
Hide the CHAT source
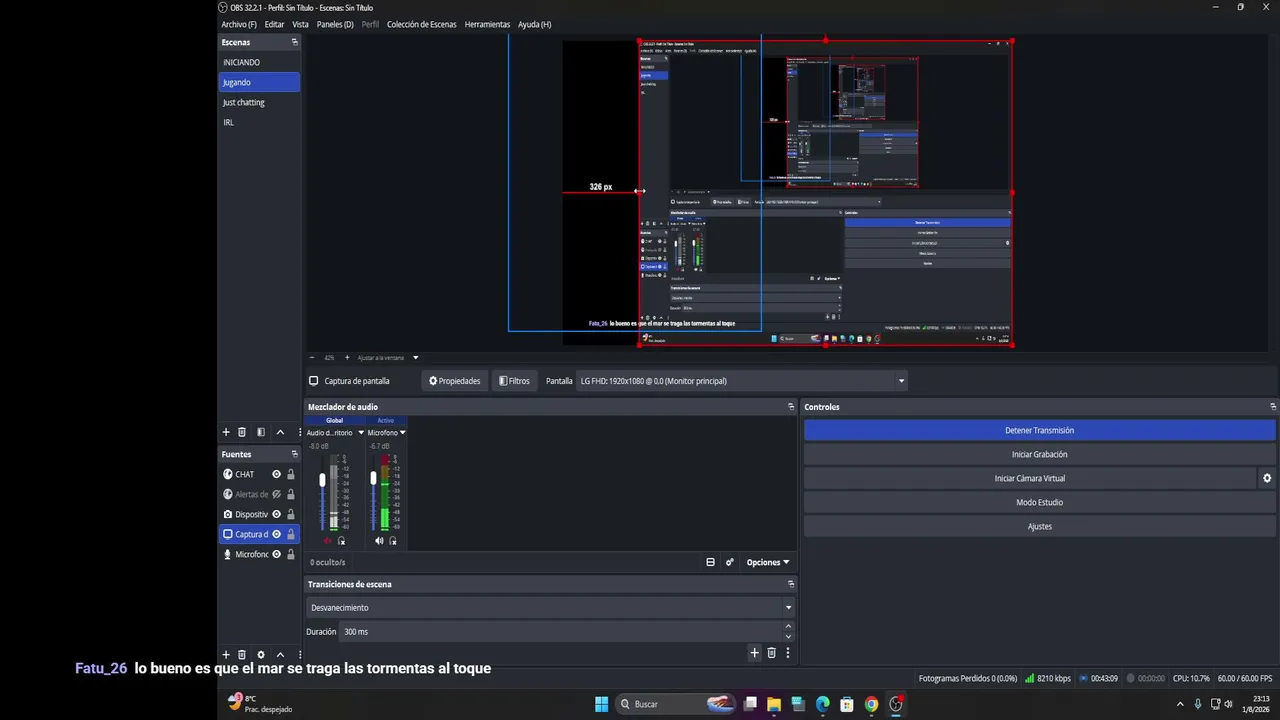[x=277, y=474]
